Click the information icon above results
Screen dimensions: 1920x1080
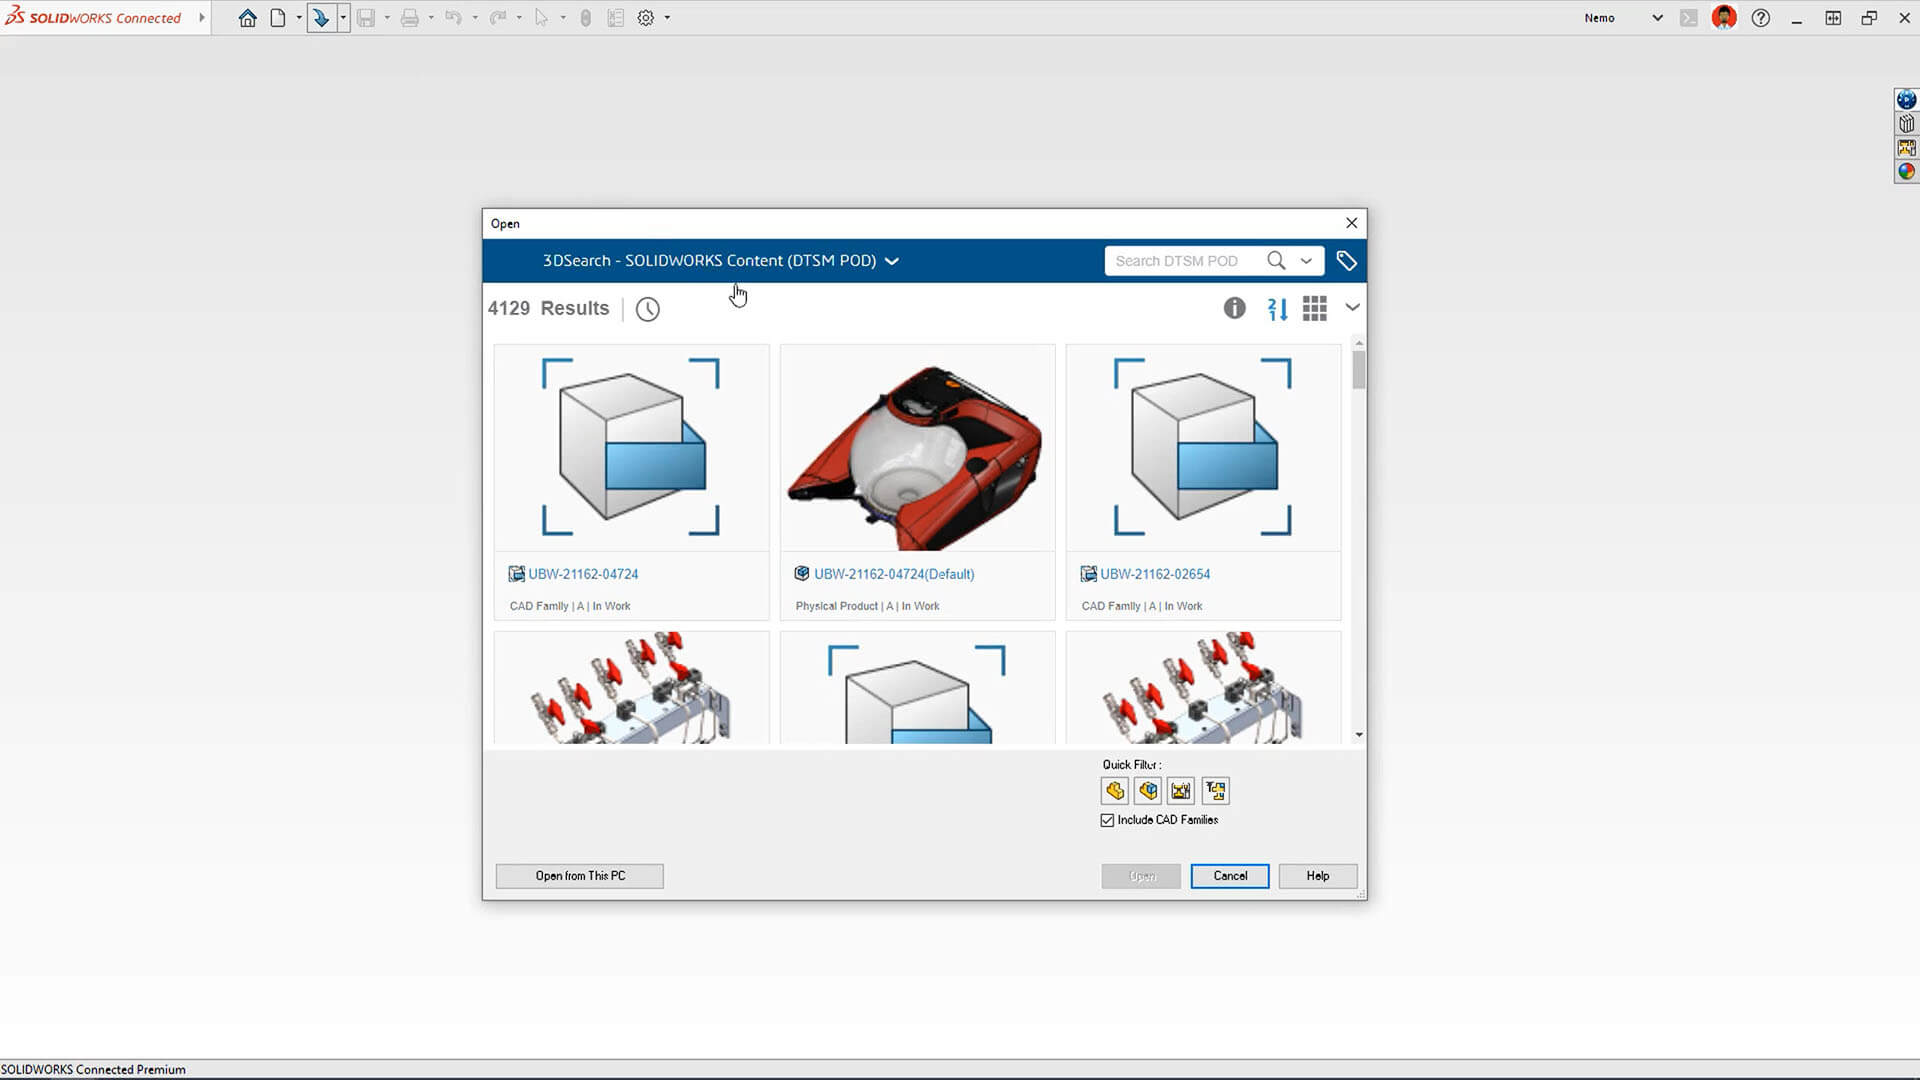(x=1235, y=308)
